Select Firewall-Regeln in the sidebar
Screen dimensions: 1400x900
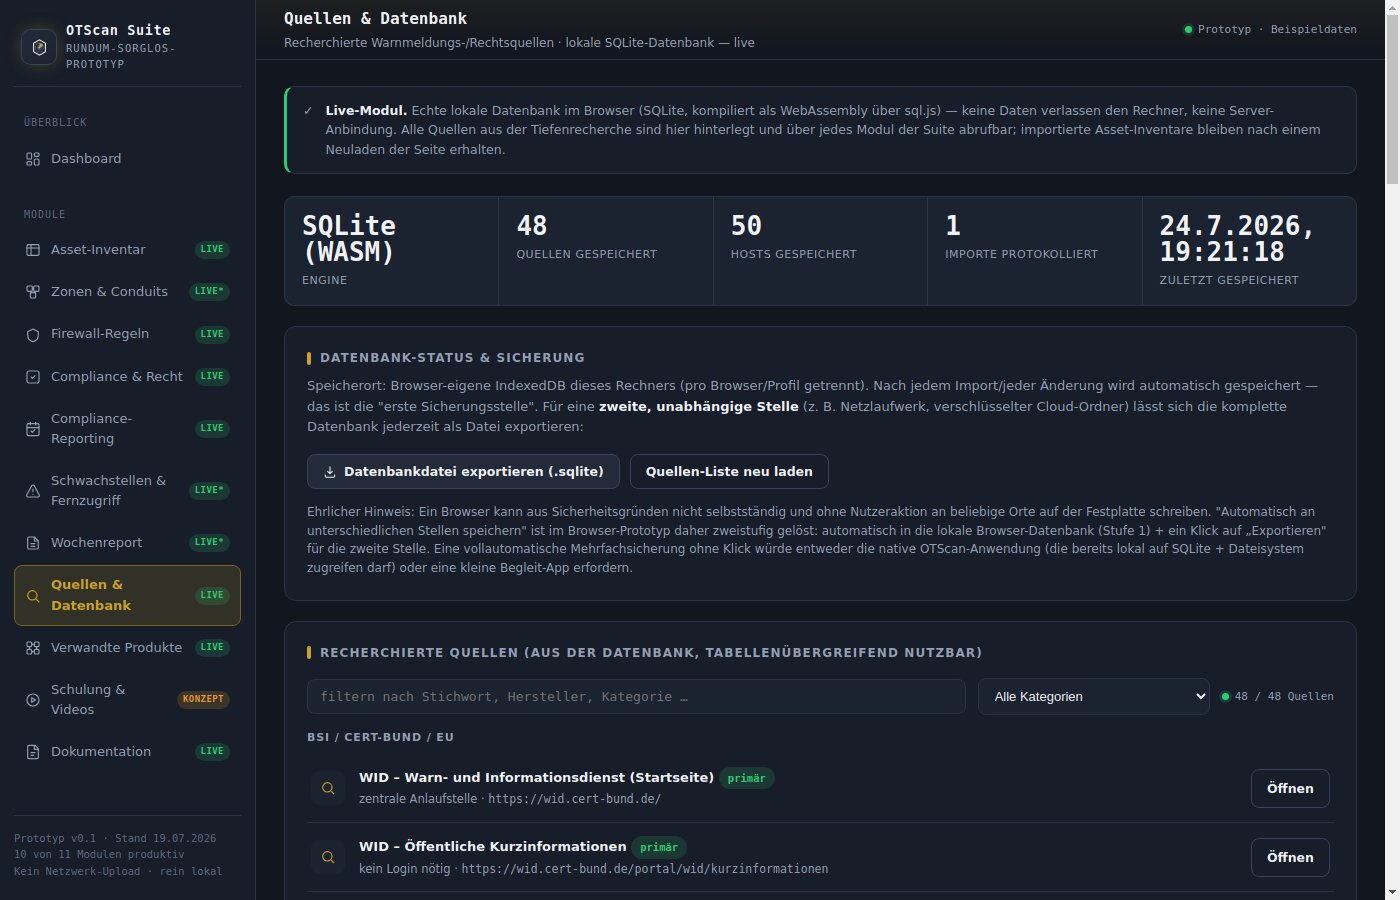point(127,334)
